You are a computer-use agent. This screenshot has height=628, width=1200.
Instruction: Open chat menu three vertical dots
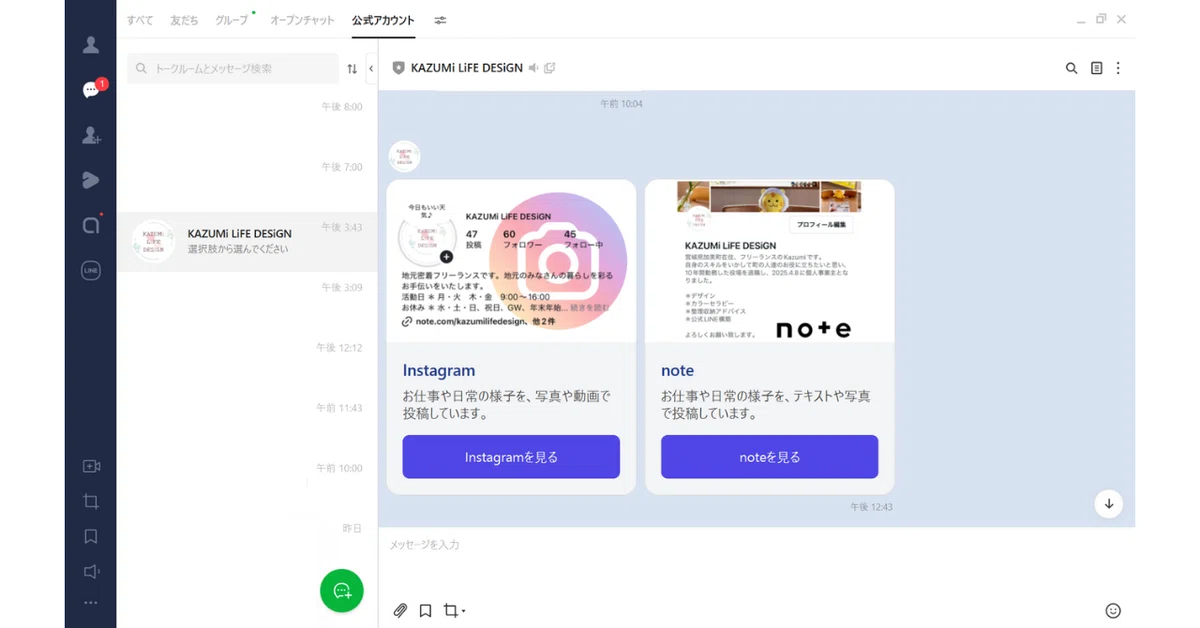[x=1118, y=68]
